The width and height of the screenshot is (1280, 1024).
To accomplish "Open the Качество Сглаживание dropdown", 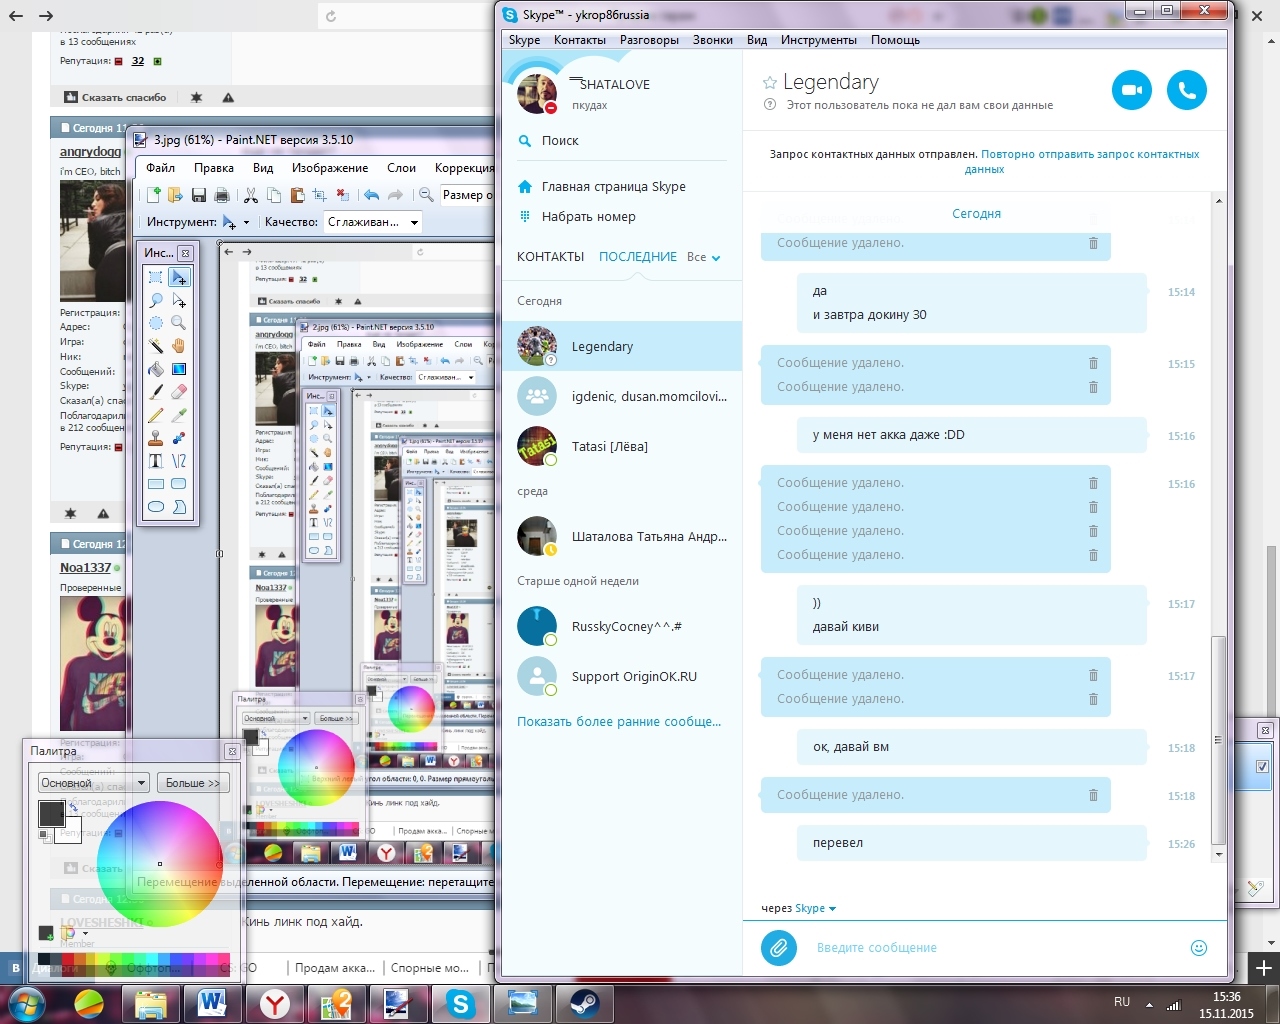I will pos(372,222).
